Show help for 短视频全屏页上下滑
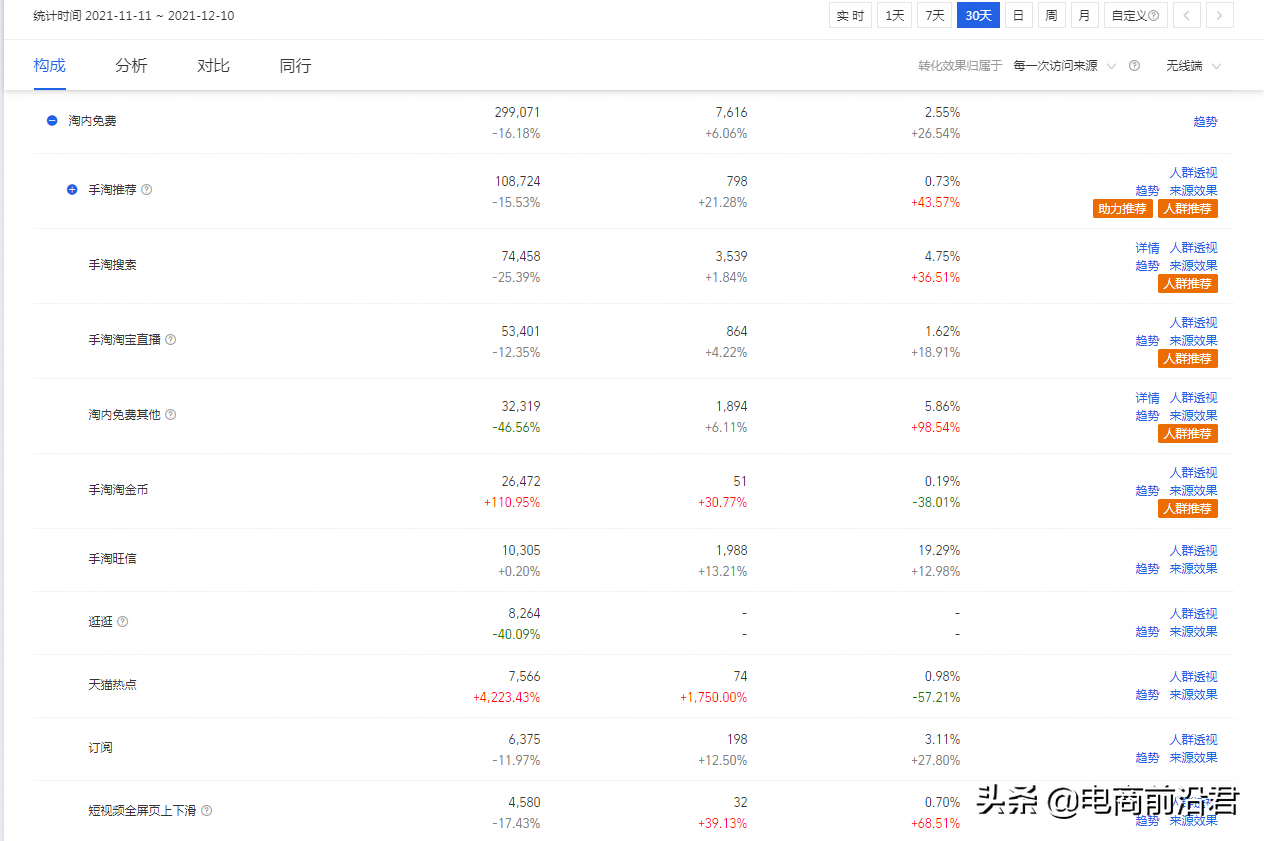The image size is (1264, 841). (207, 811)
